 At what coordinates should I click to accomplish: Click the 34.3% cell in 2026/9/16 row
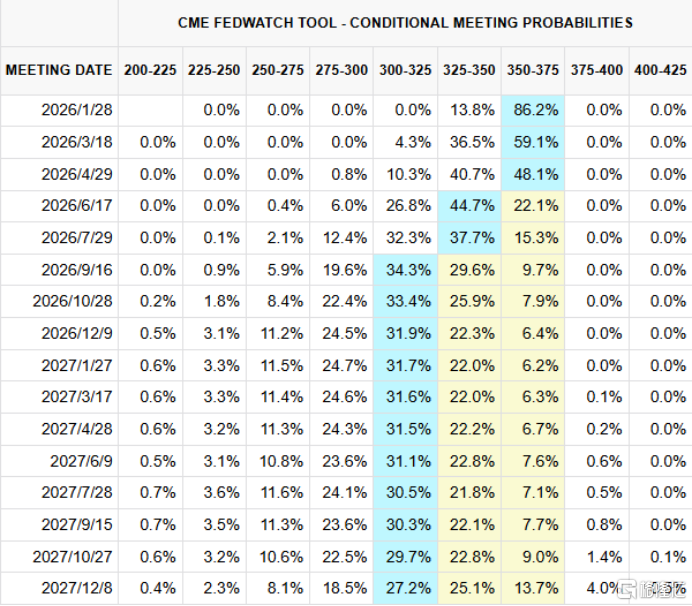(405, 270)
